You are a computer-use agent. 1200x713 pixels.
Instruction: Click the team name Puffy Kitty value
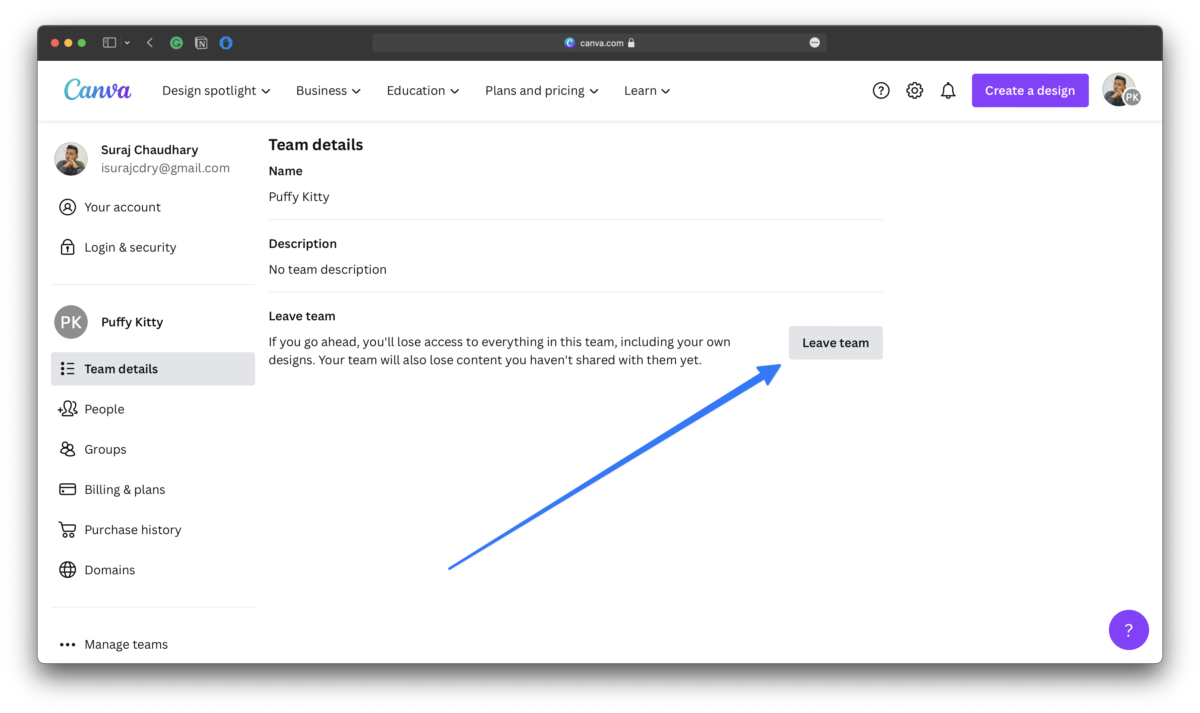click(x=299, y=197)
